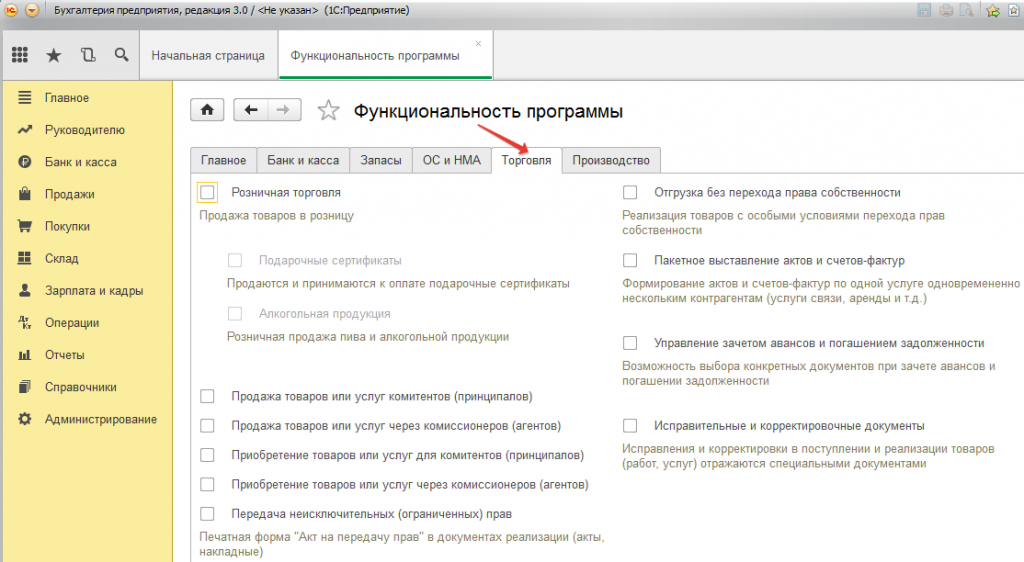Open the sections menu grid icon
This screenshot has height=562, width=1024.
click(20, 56)
